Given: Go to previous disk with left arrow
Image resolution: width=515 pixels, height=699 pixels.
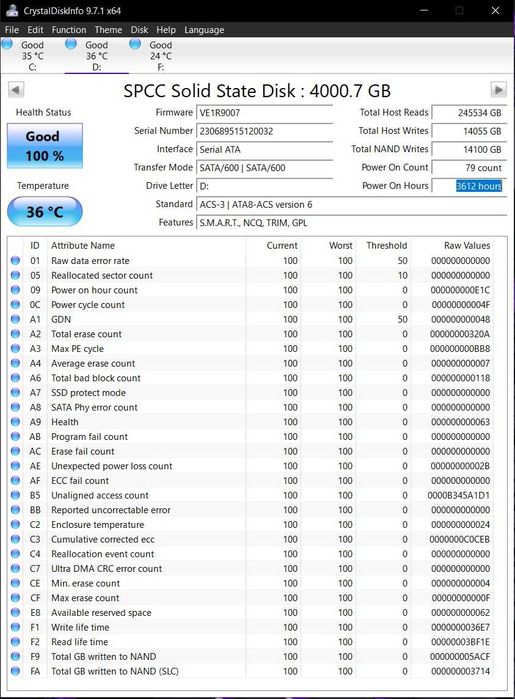Looking at the screenshot, I should pyautogui.click(x=16, y=90).
